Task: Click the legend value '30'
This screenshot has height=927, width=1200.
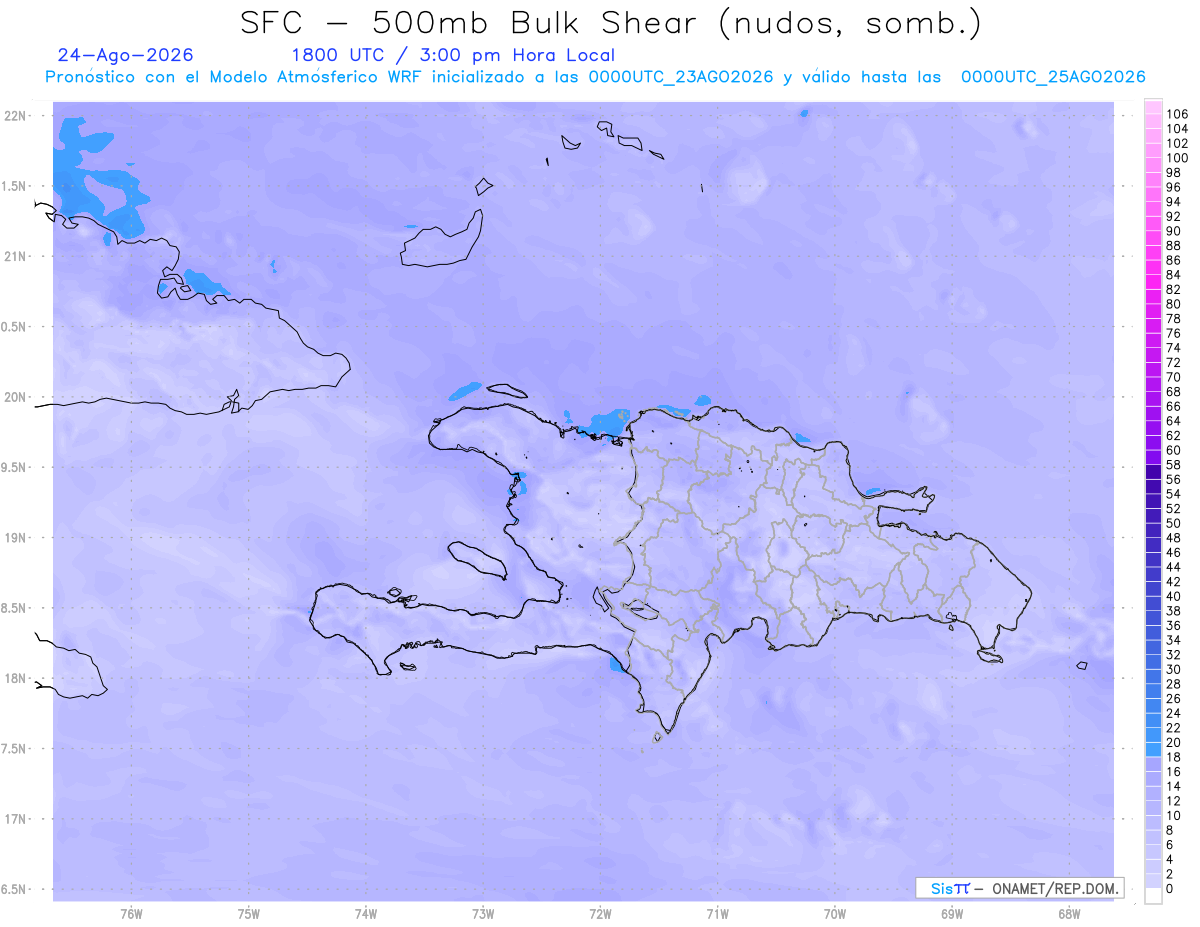Action: click(1174, 669)
